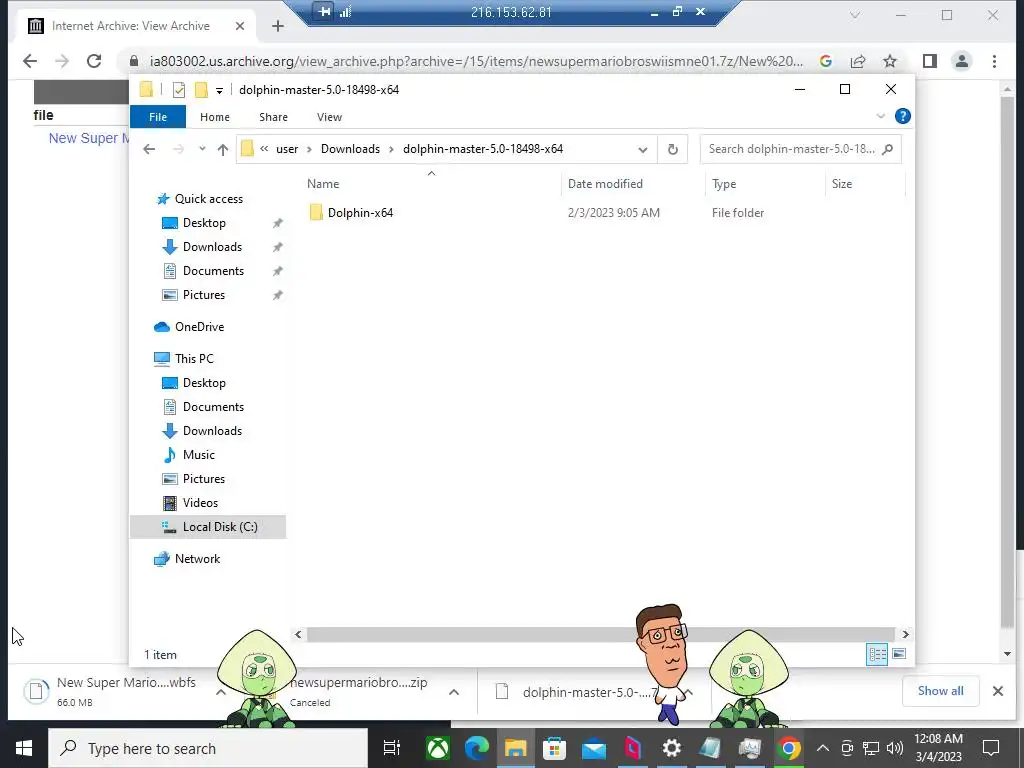Click user in breadcrumb path
Image resolution: width=1024 pixels, height=768 pixels.
click(287, 149)
